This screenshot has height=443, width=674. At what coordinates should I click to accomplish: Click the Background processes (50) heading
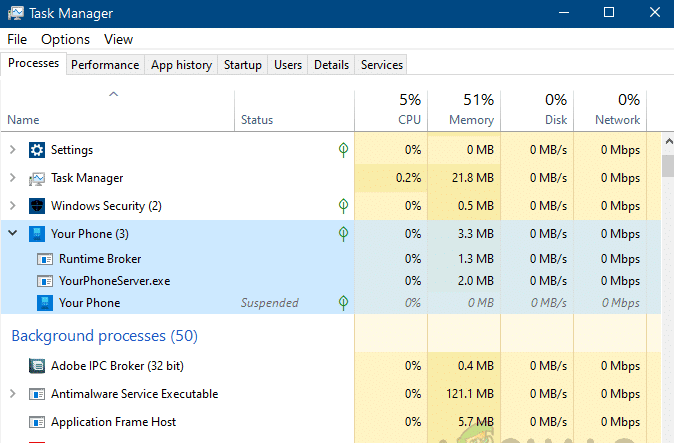click(x=104, y=336)
